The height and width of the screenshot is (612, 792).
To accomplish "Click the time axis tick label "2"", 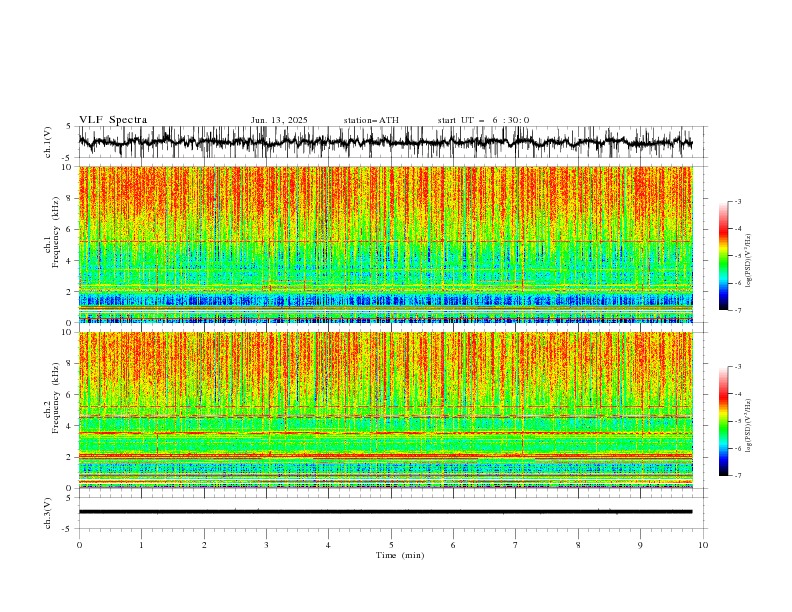I will (204, 545).
